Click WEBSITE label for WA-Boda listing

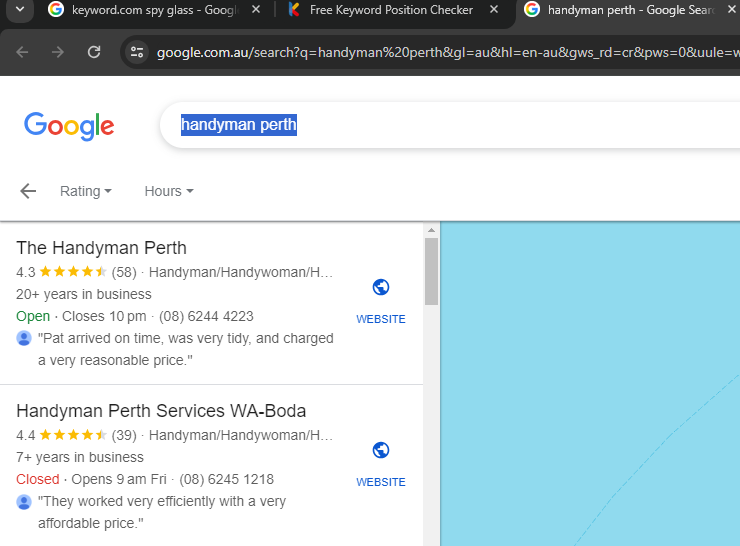click(381, 482)
